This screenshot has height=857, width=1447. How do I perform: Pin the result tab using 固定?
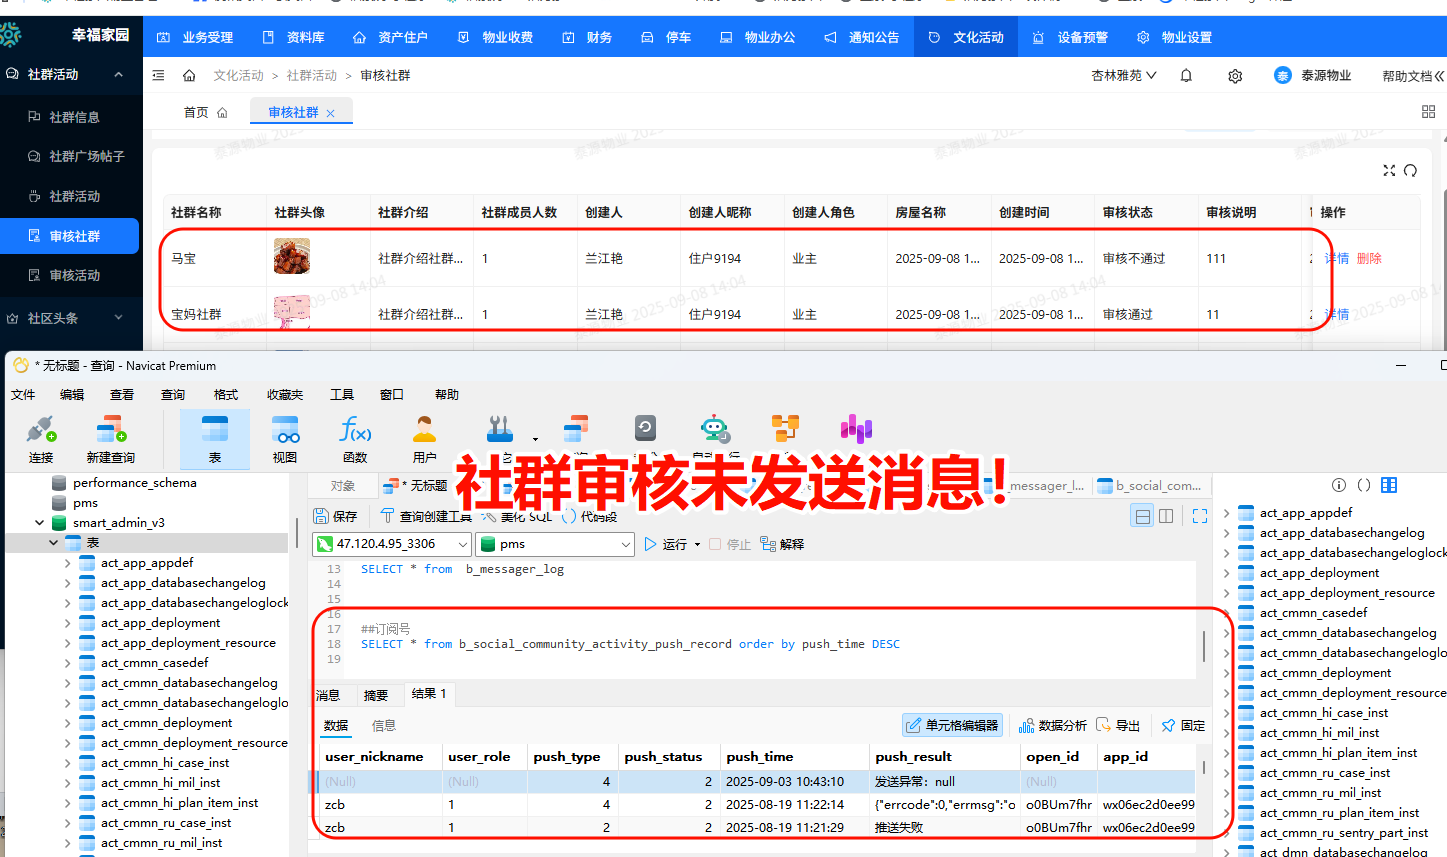coord(1182,725)
